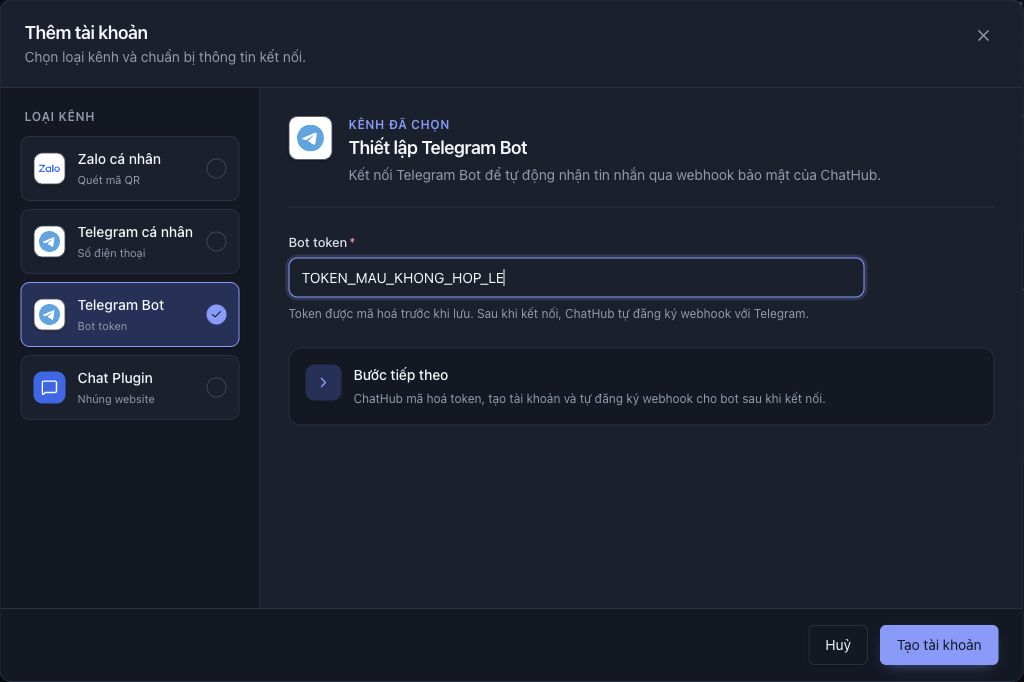
Task: Close the Thêm tài khoản dialog
Action: (984, 36)
